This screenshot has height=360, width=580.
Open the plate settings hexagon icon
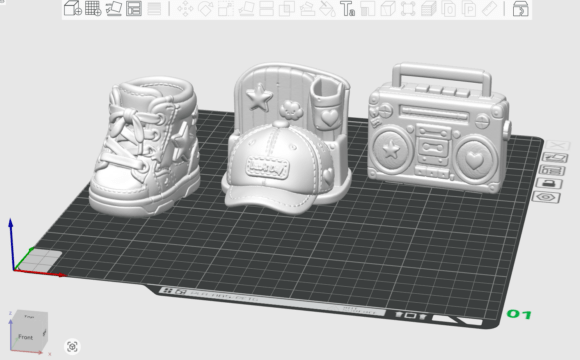click(546, 197)
